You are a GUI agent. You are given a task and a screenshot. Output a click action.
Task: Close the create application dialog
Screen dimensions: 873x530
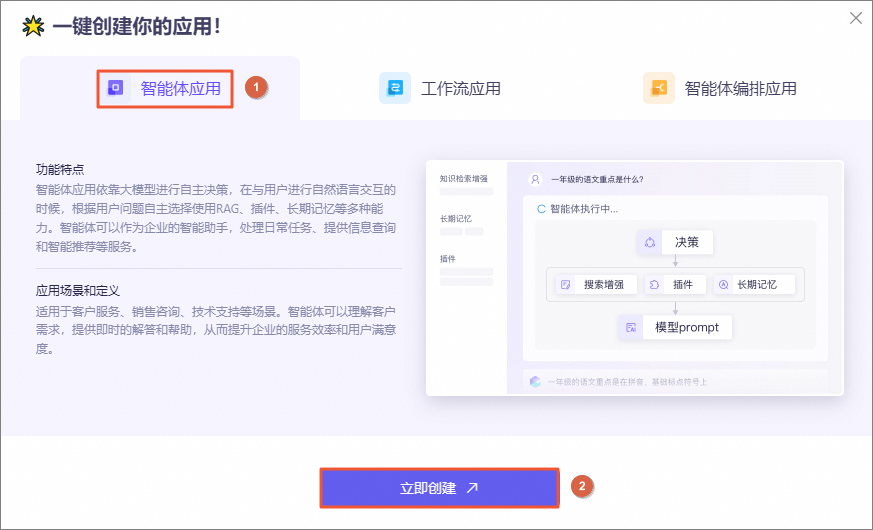[856, 18]
